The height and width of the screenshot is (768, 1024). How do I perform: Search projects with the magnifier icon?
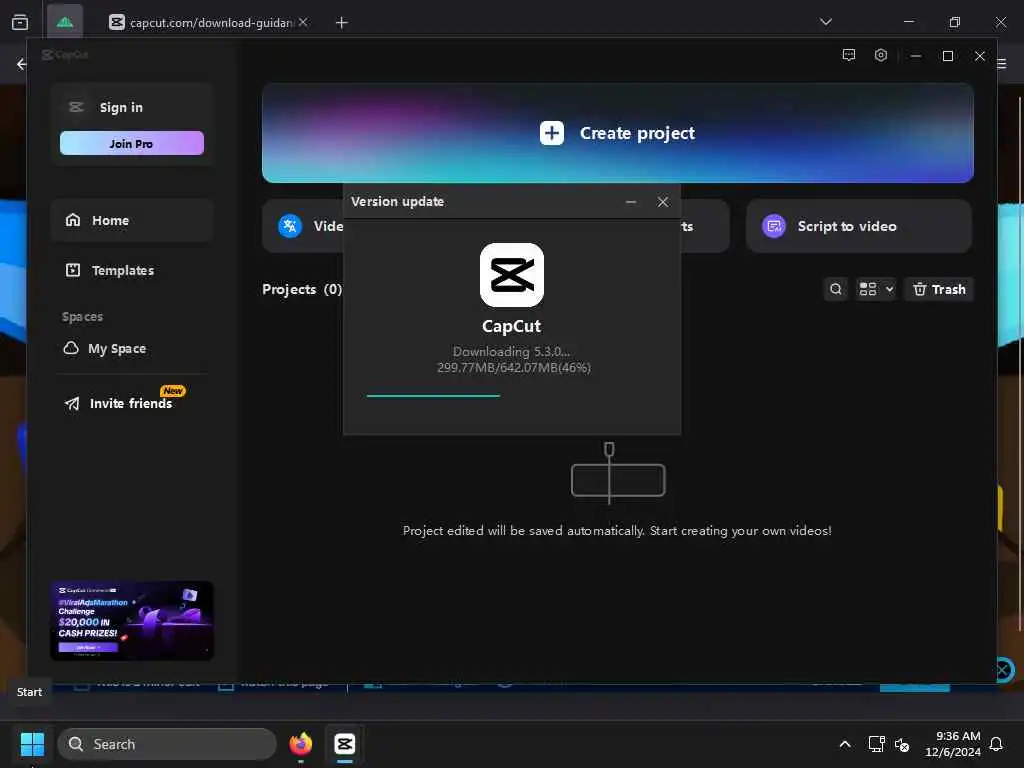click(x=835, y=289)
